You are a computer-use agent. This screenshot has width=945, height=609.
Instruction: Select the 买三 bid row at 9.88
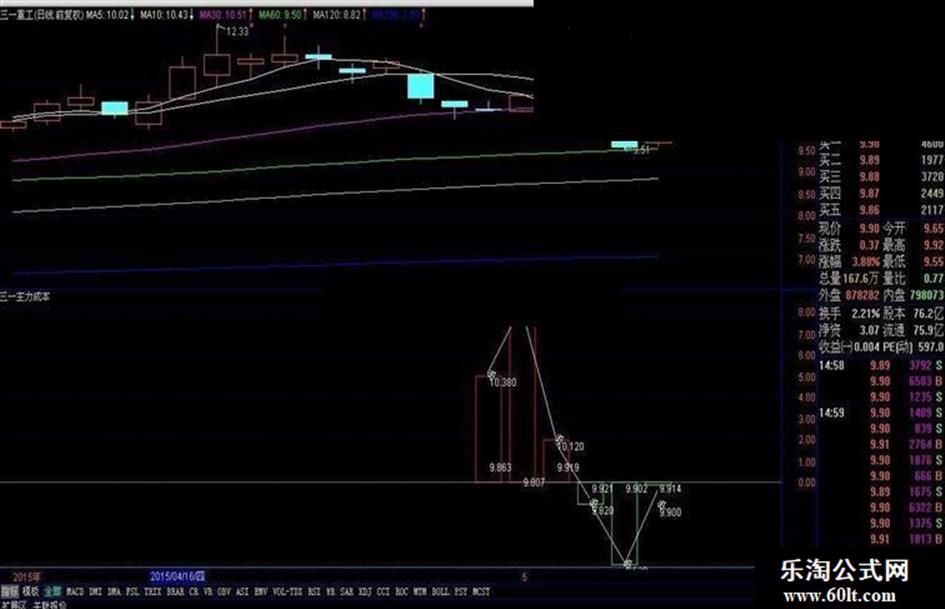click(881, 177)
